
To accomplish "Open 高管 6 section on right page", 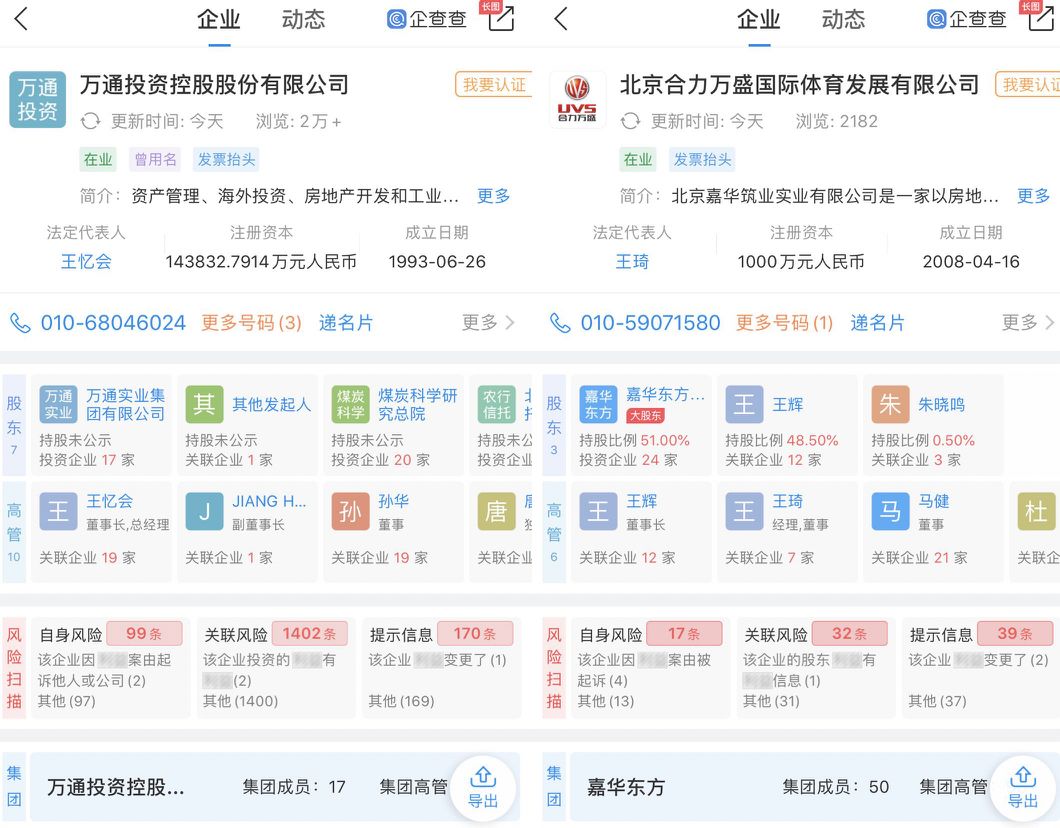I will pos(554,532).
